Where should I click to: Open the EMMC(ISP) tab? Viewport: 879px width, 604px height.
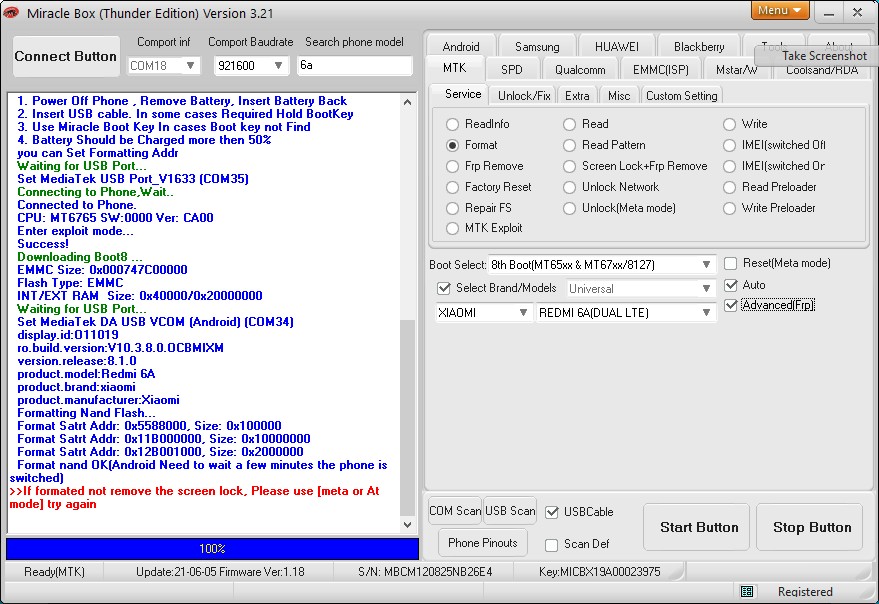pos(661,70)
